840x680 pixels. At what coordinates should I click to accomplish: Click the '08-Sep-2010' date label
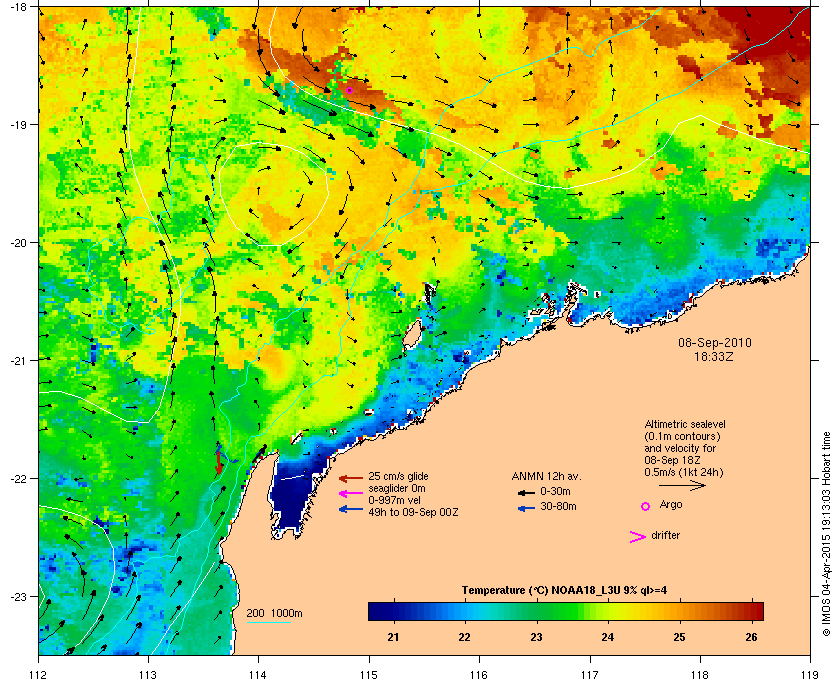(715, 342)
